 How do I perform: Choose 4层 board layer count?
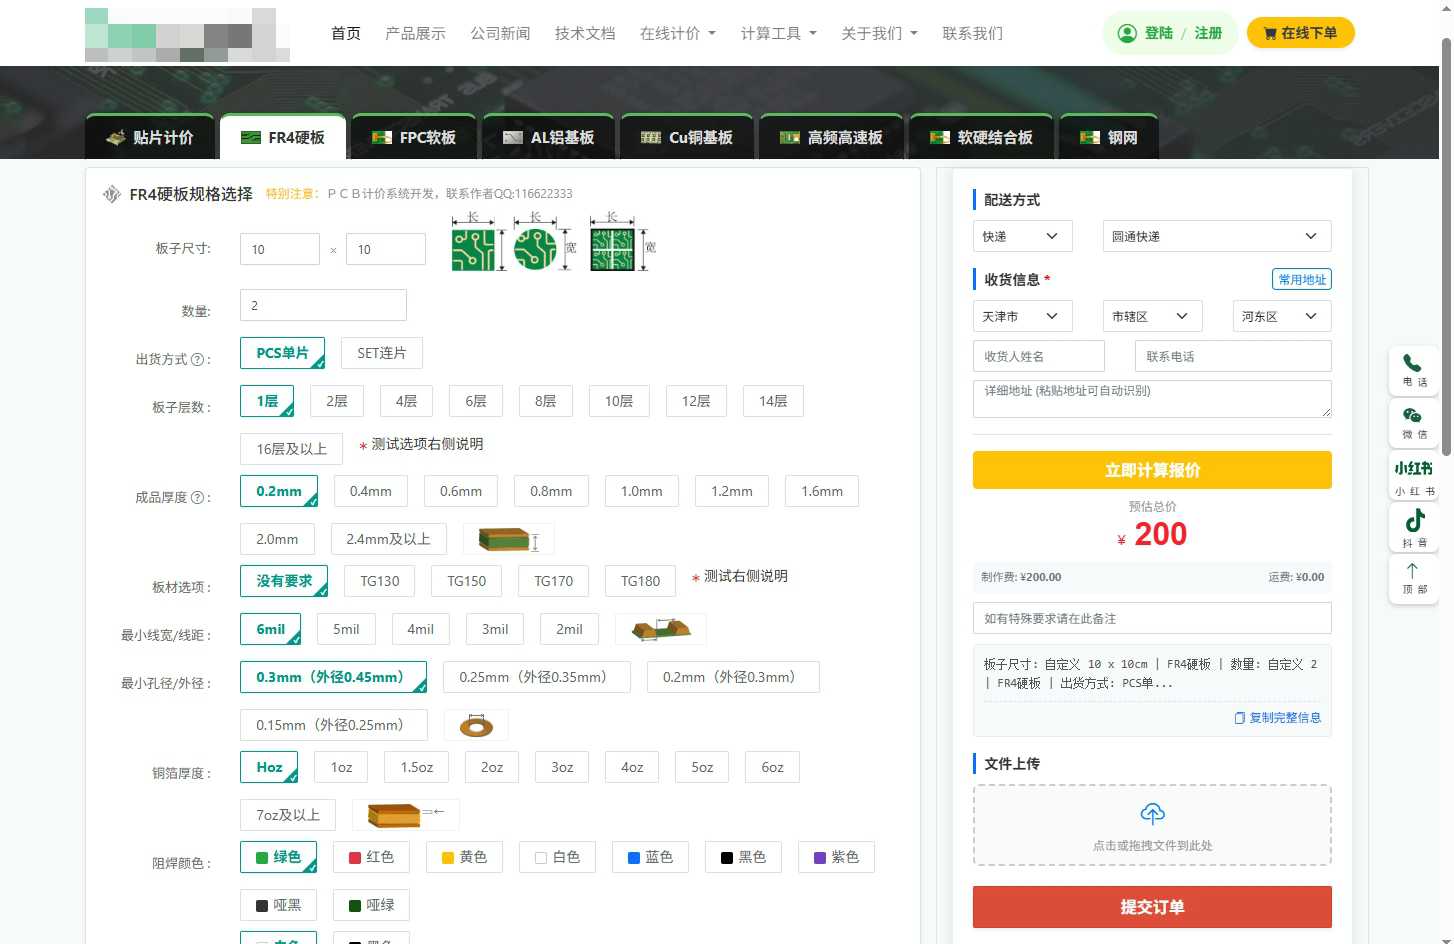(406, 401)
